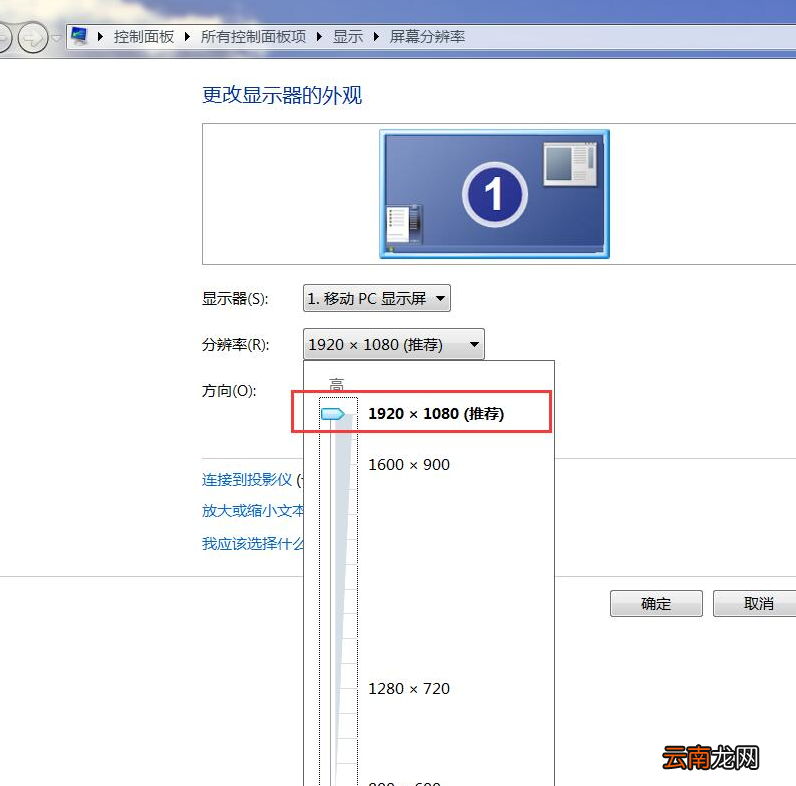The height and width of the screenshot is (786, 796).
Task: Choose 1920 × 1080 (推荐) resolution
Action: coord(436,414)
